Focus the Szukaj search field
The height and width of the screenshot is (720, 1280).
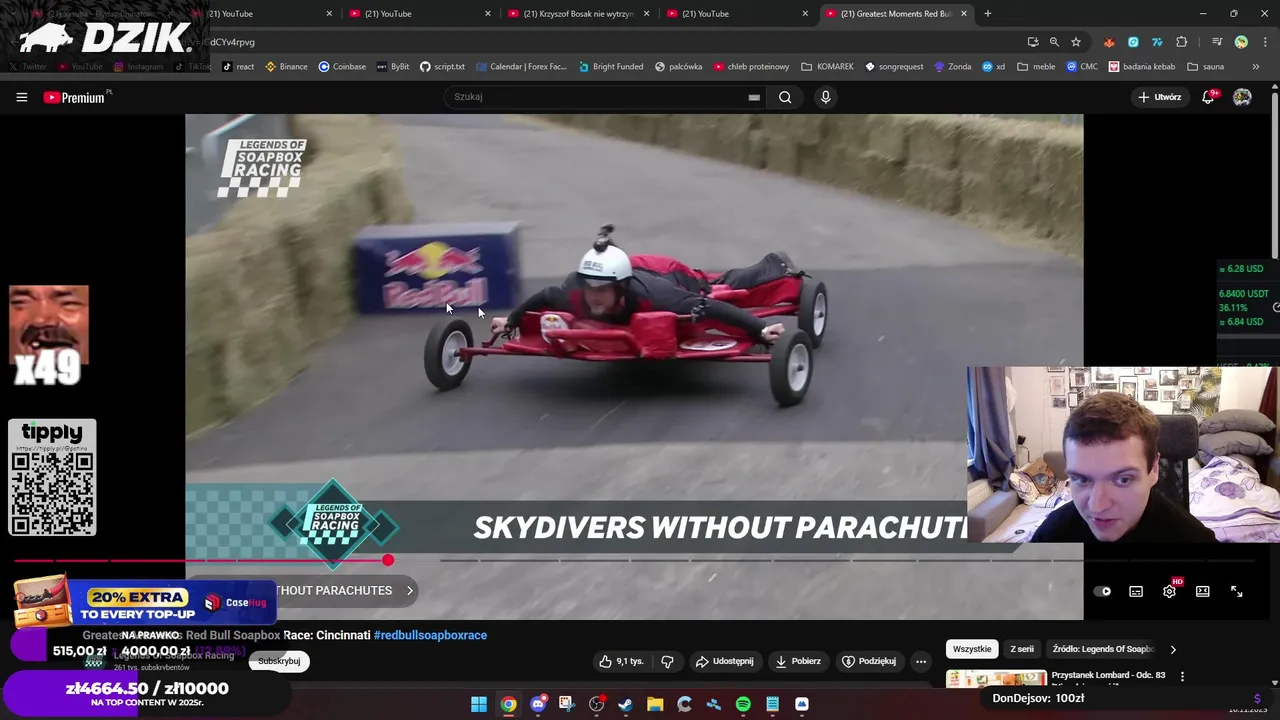pos(607,97)
